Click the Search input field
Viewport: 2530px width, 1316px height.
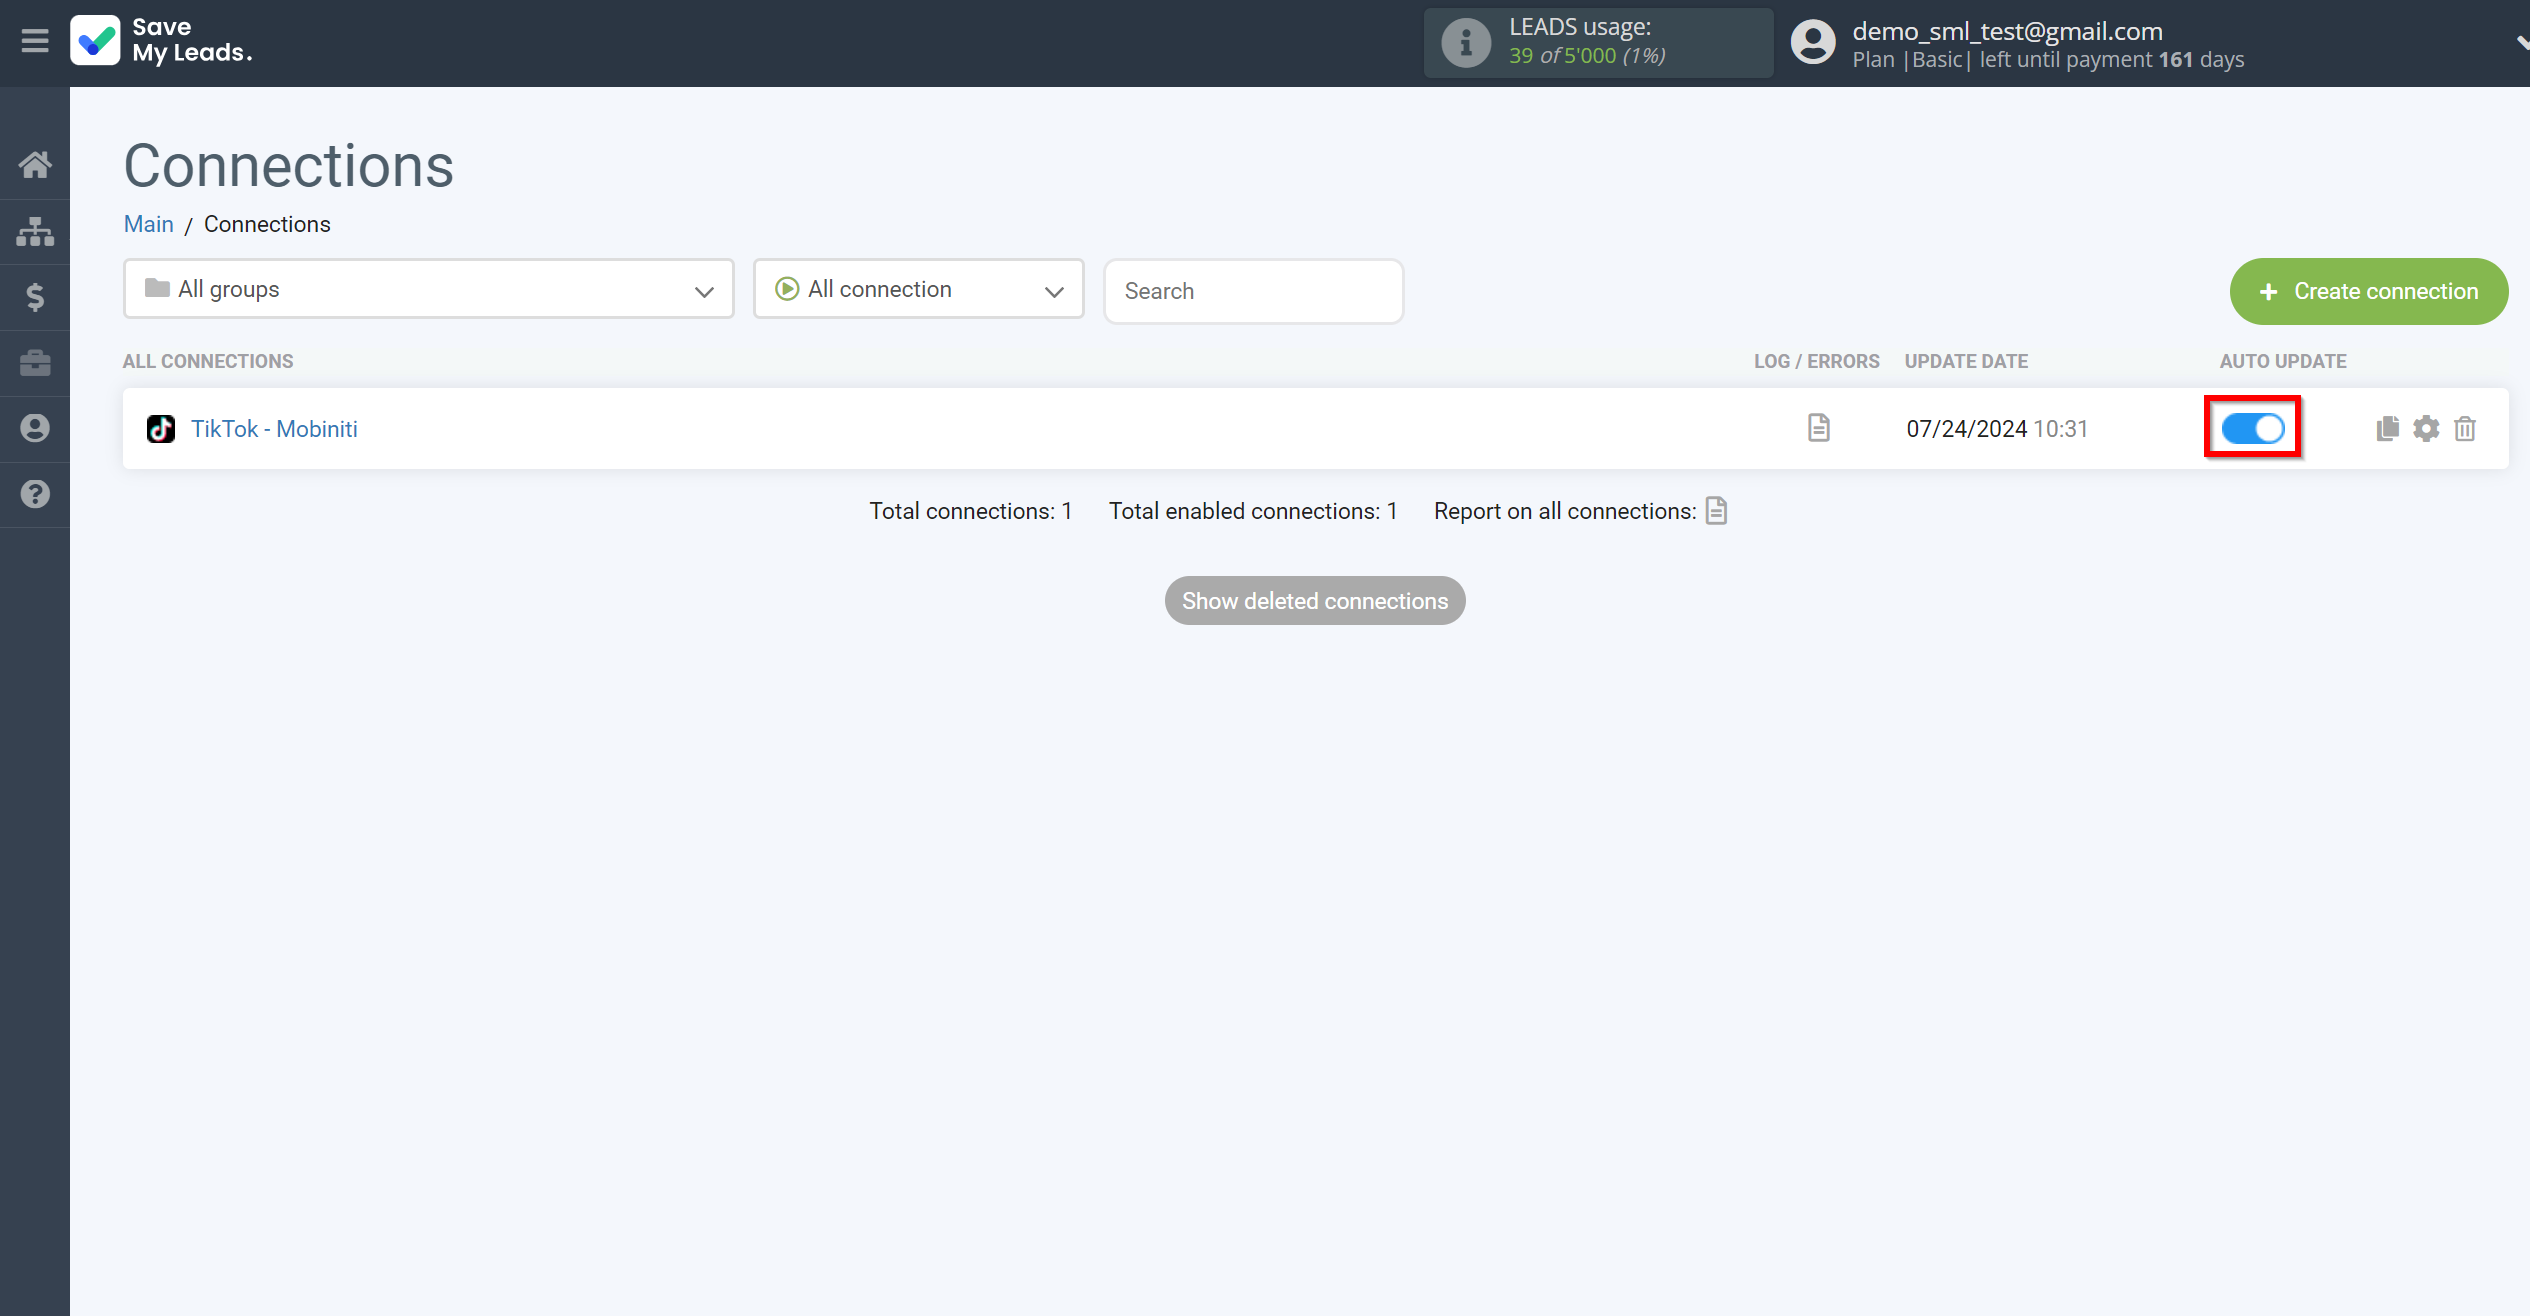tap(1255, 290)
